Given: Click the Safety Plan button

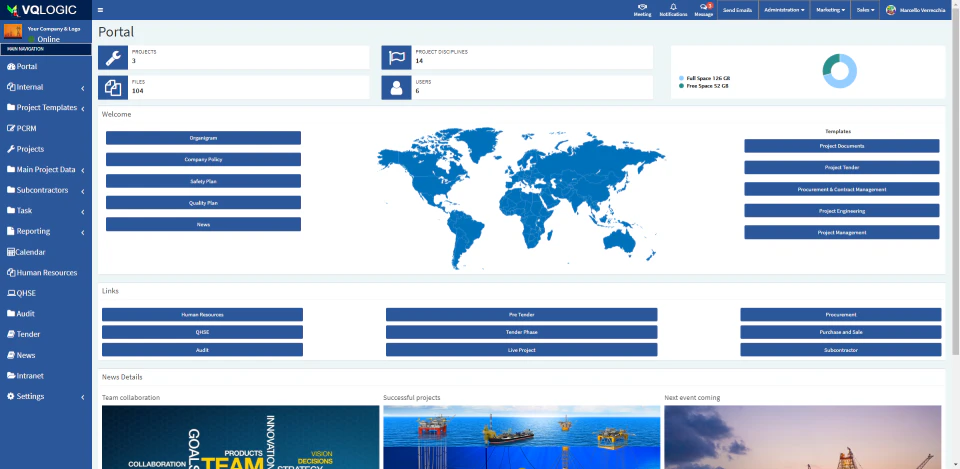Looking at the screenshot, I should (203, 181).
